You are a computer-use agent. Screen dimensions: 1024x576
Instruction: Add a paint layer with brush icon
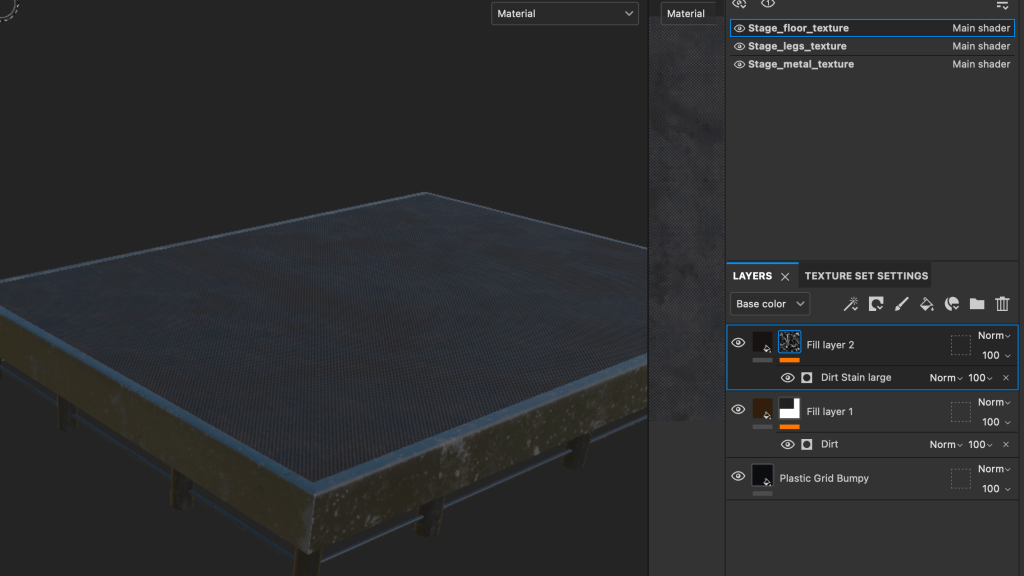[x=901, y=304]
